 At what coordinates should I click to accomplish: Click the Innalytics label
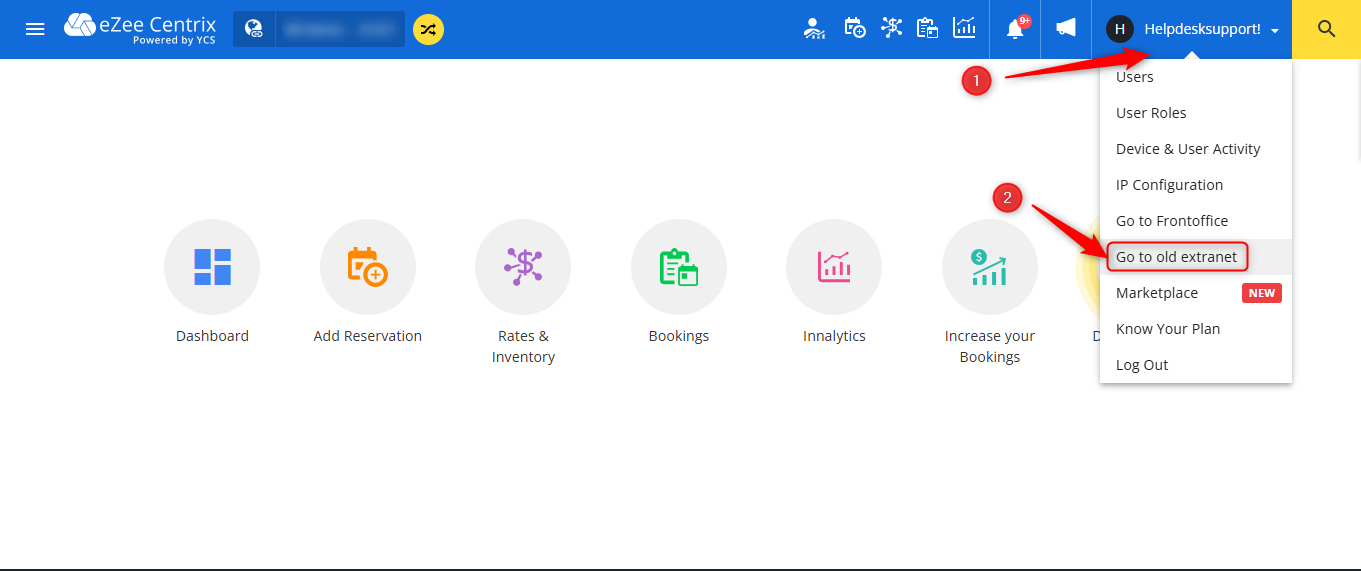(834, 336)
